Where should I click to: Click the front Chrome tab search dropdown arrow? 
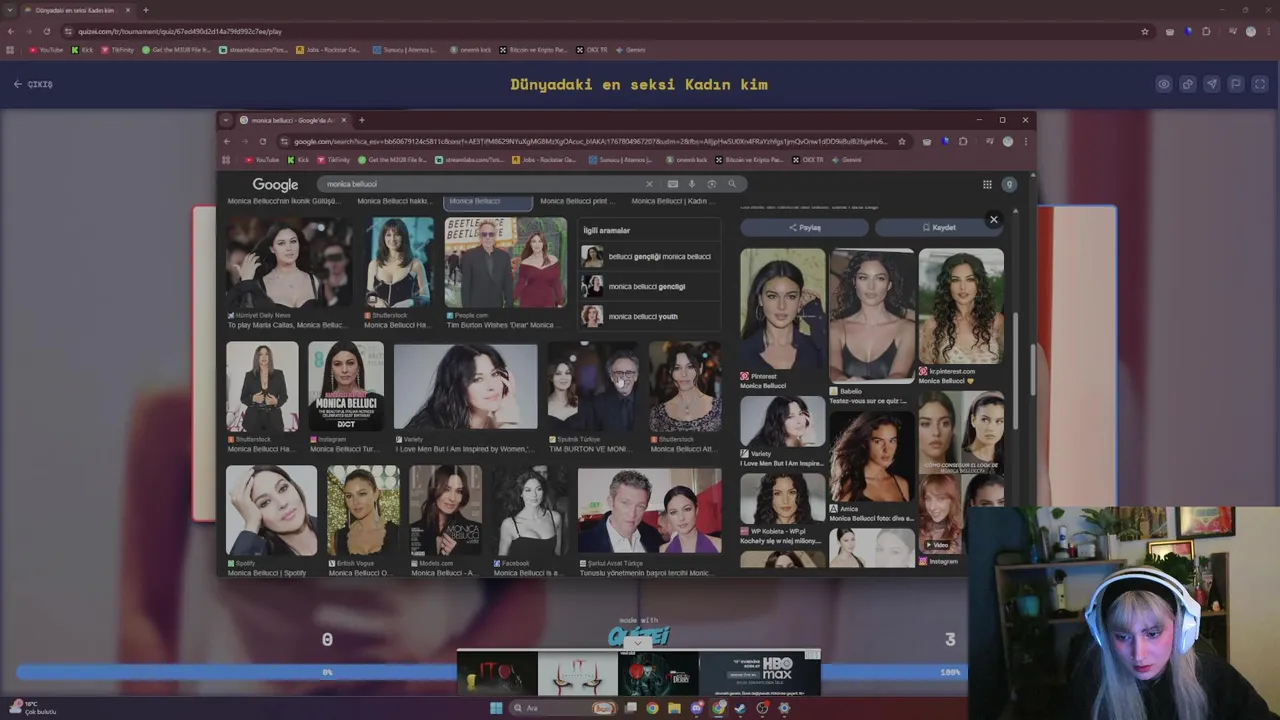click(226, 120)
